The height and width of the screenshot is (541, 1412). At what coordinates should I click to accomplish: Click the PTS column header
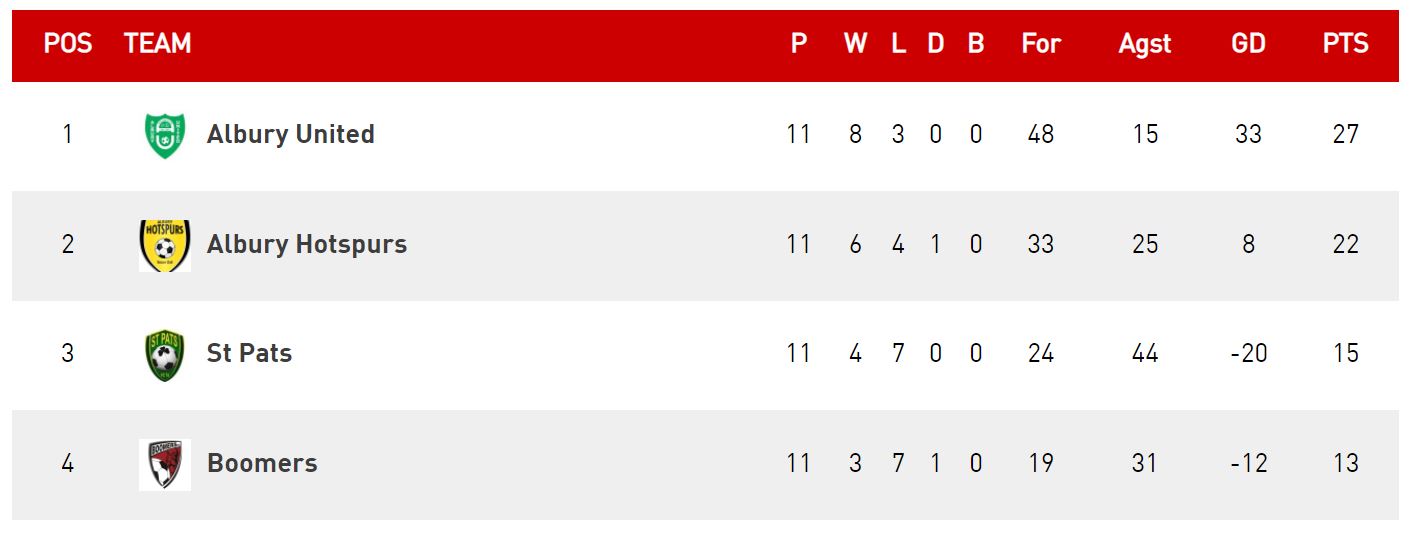(1346, 44)
